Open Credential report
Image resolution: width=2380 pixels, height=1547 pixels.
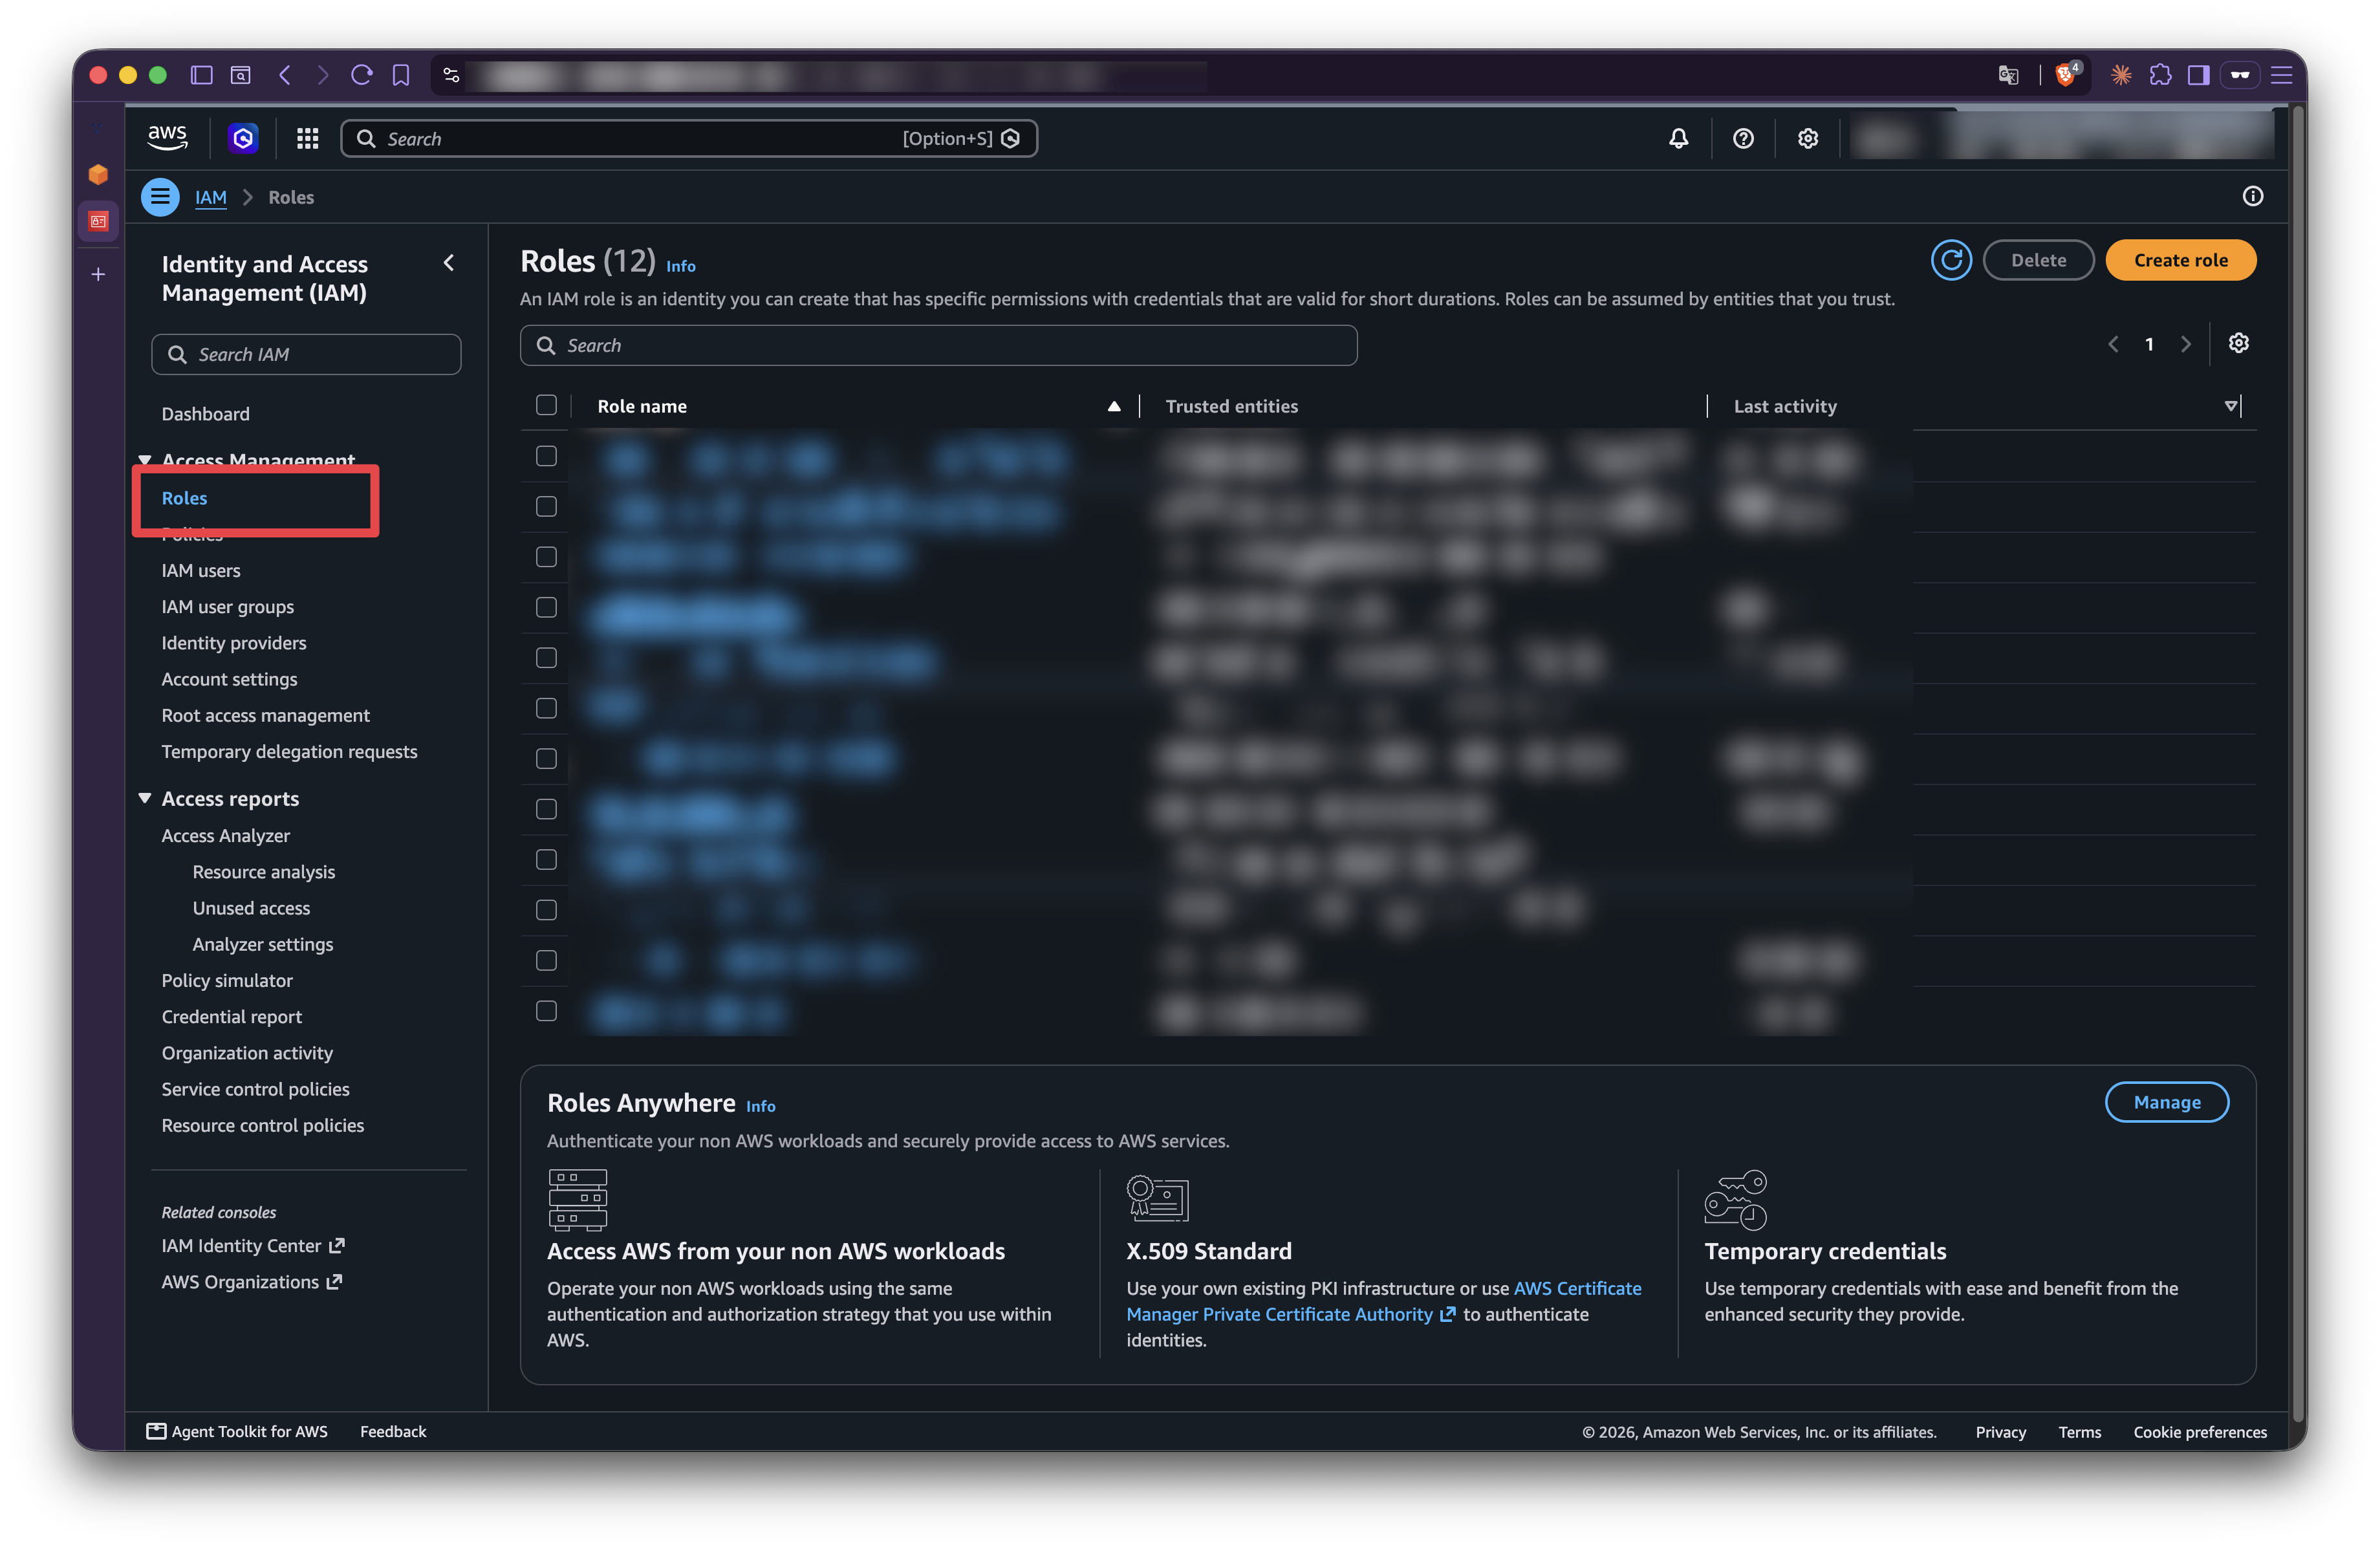(232, 1017)
